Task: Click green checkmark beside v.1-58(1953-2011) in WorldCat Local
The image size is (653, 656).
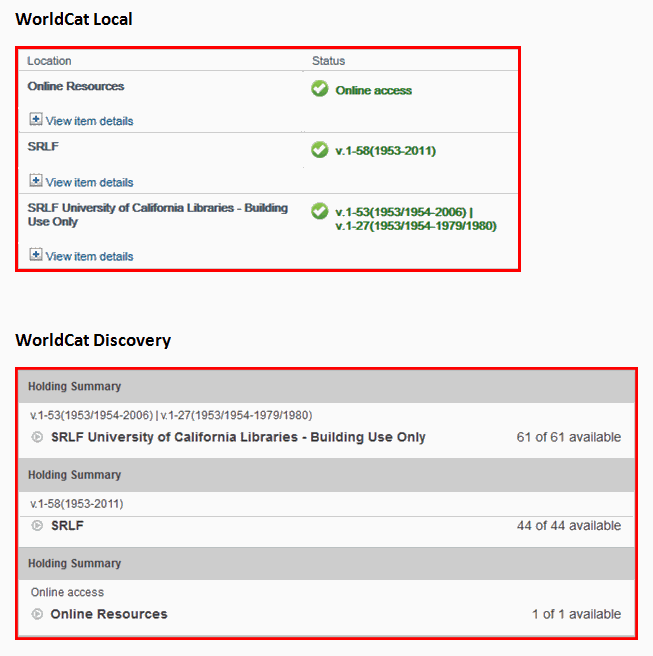Action: tap(320, 150)
